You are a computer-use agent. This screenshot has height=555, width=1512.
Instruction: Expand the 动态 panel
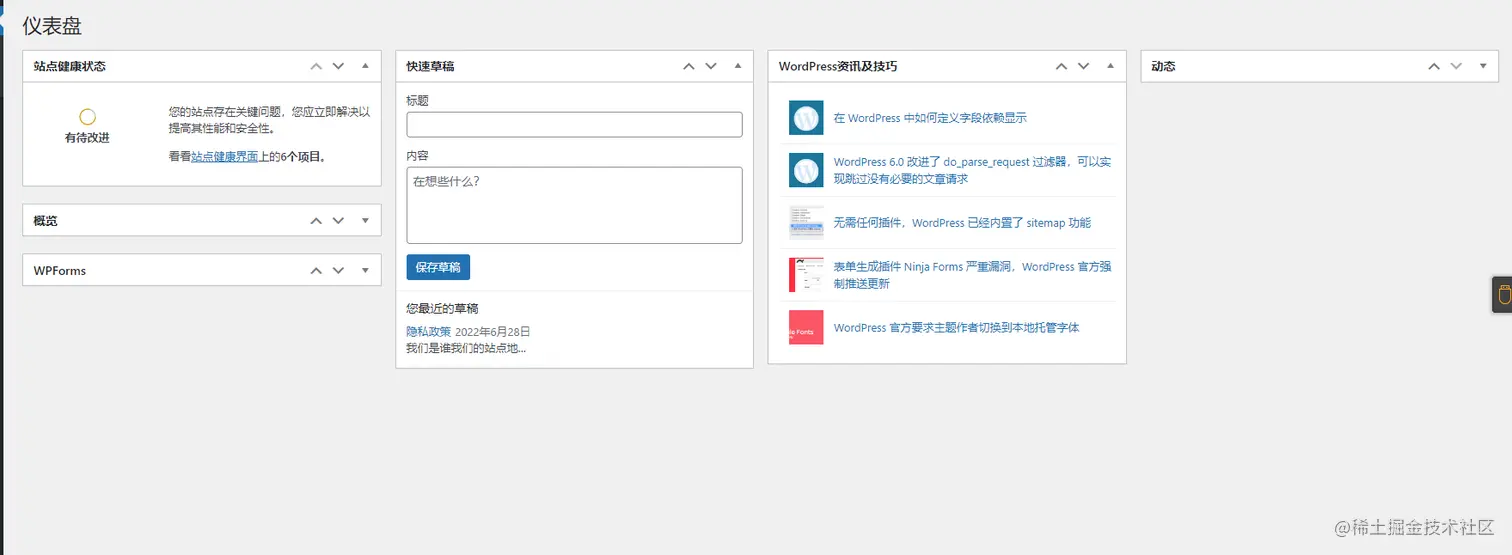(x=1483, y=66)
